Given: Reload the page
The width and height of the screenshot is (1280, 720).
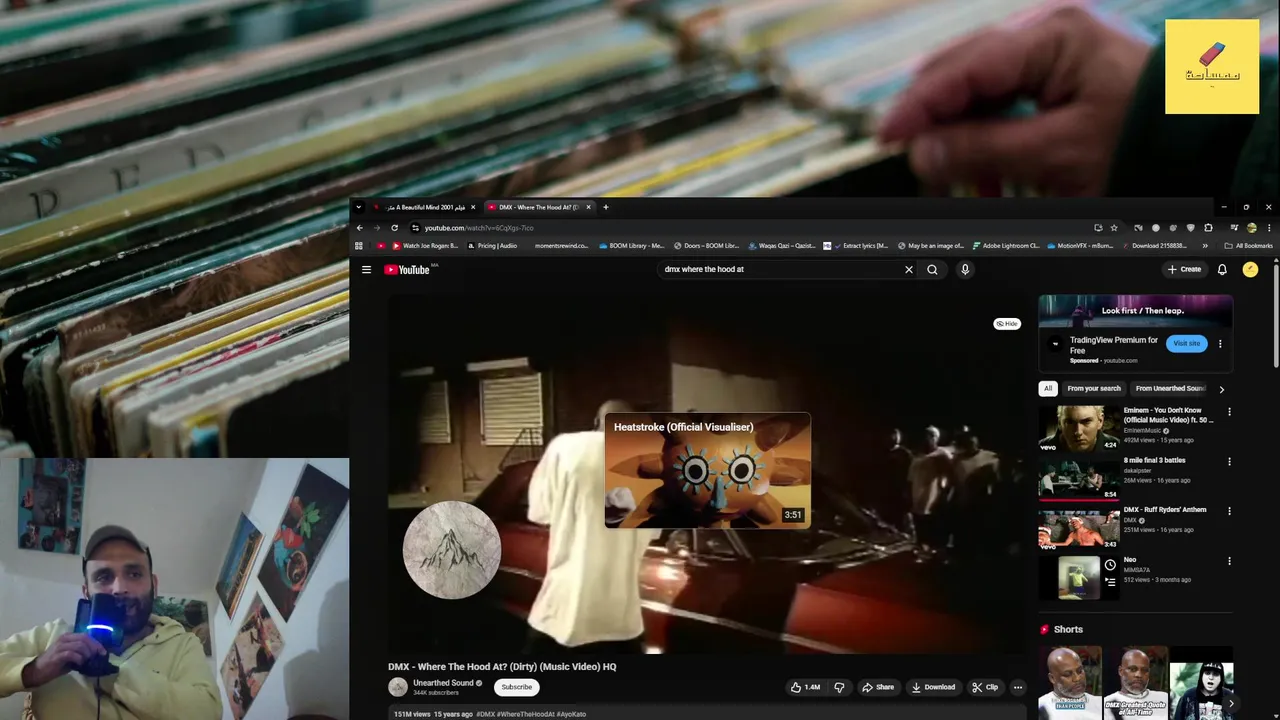Looking at the screenshot, I should pos(394,227).
